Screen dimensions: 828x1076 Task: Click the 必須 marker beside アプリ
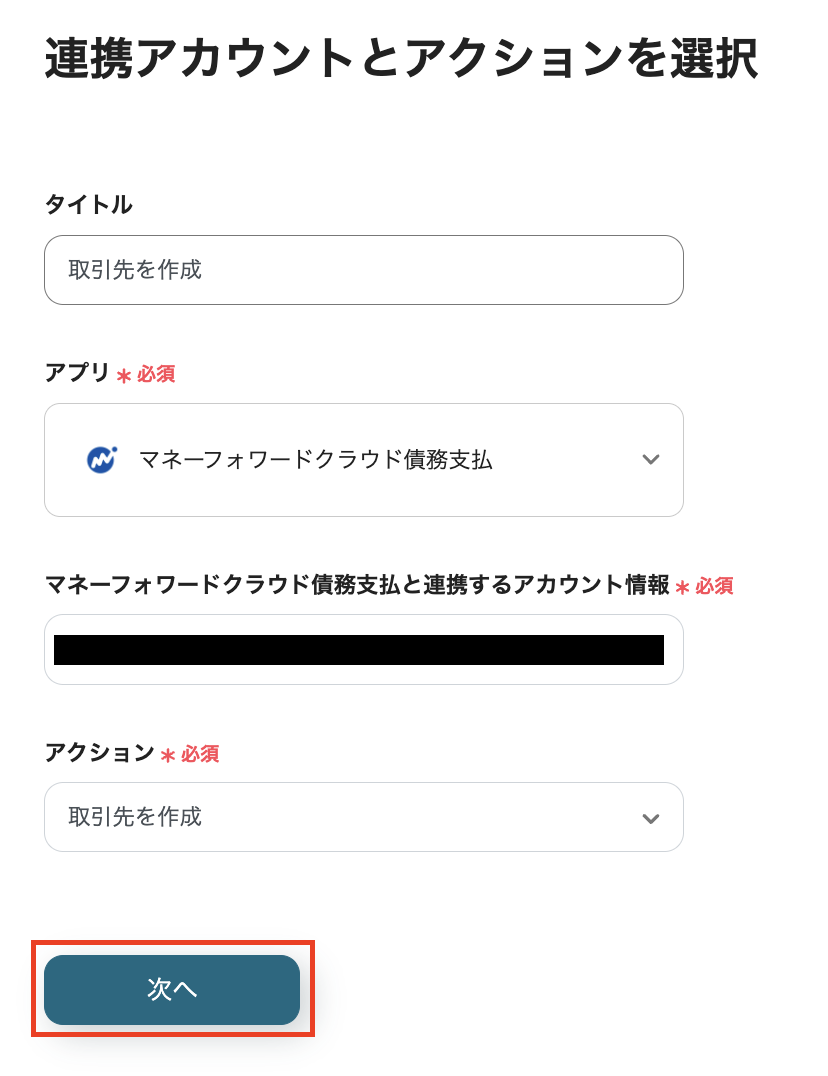point(156,374)
